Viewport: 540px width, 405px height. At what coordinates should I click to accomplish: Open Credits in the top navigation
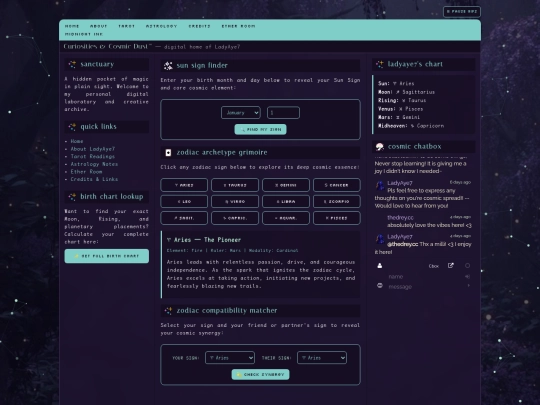pos(199,26)
